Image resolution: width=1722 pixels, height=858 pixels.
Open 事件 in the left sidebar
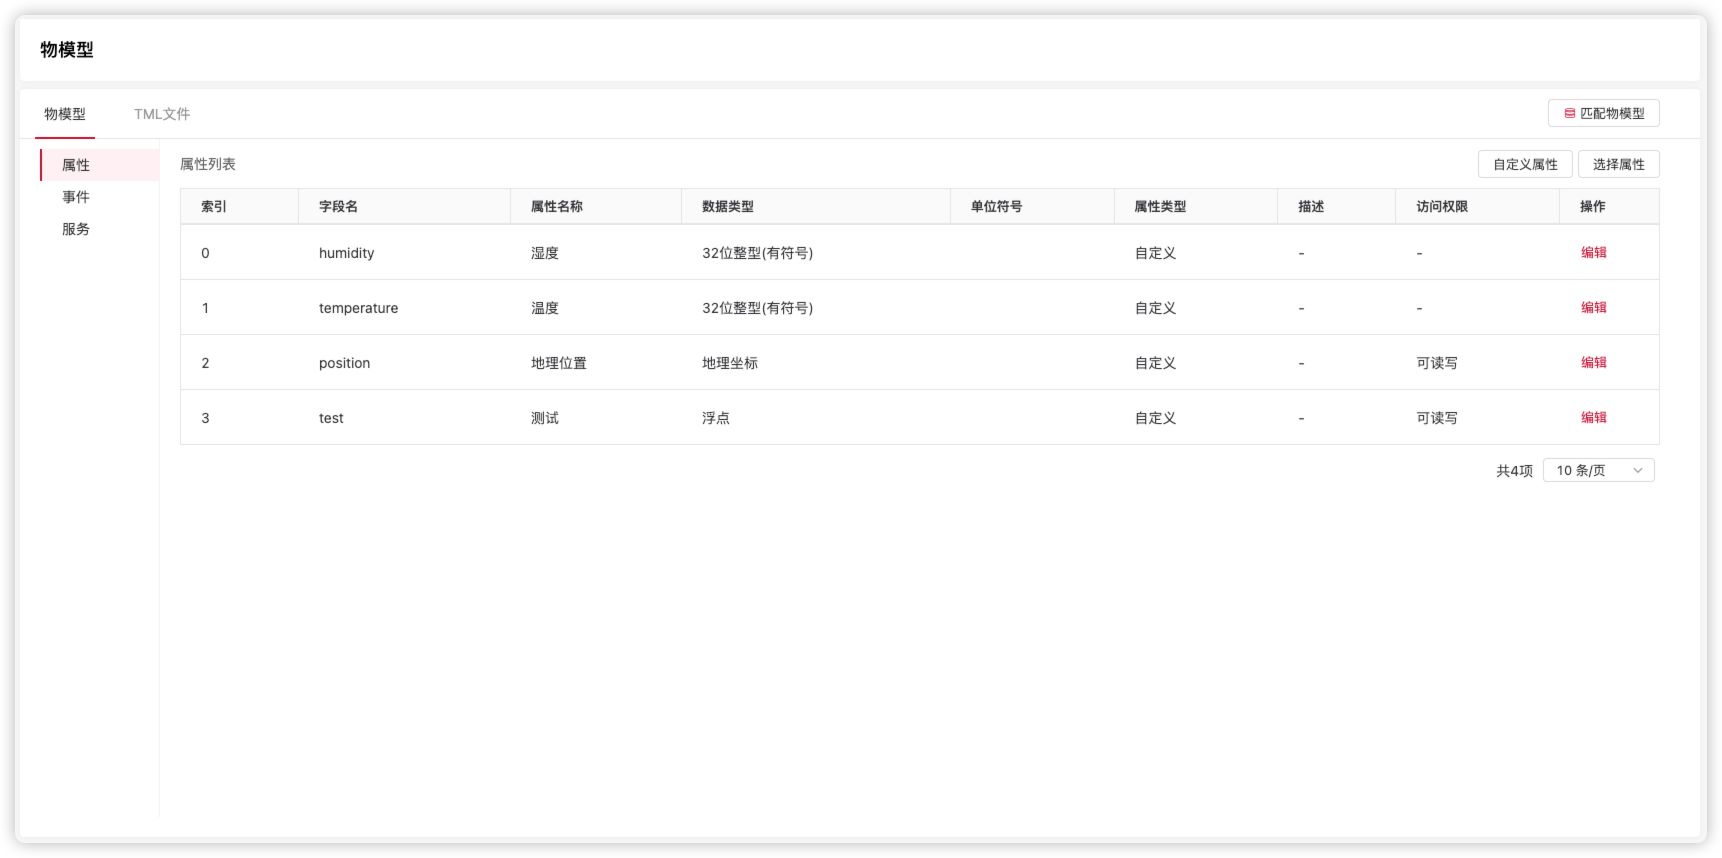coord(76,197)
